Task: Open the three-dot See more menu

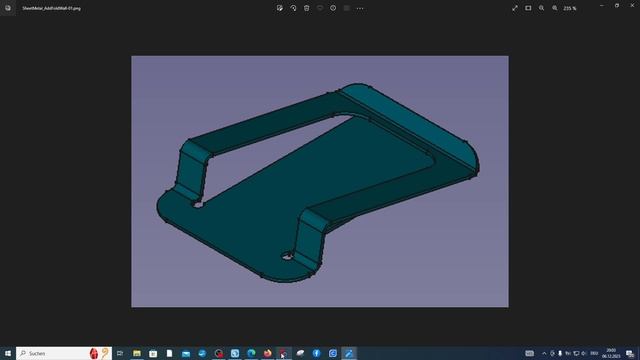Action: 360,8
